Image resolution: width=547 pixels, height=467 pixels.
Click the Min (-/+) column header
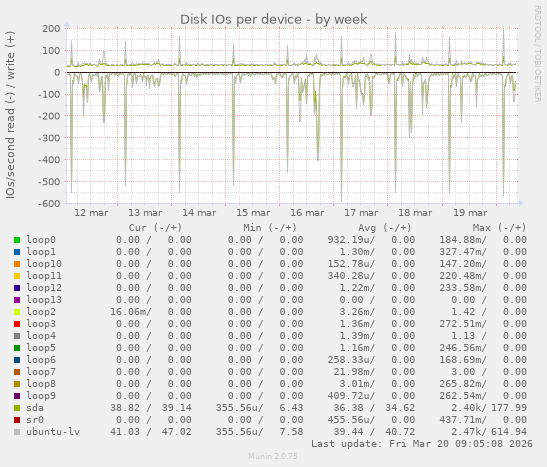tap(270, 228)
